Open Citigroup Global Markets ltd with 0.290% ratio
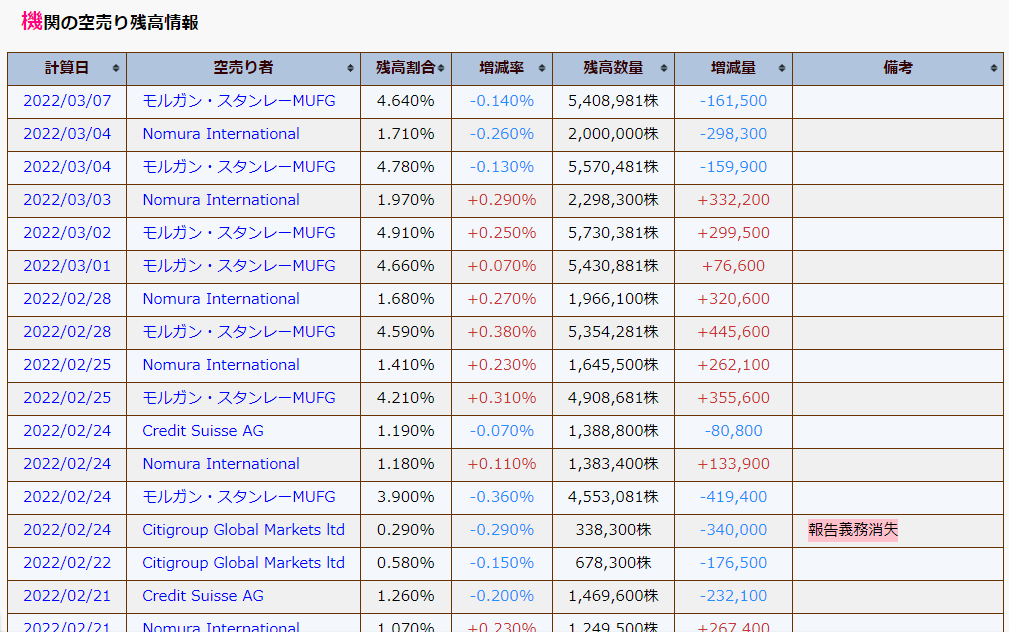The image size is (1009, 632). coord(243,530)
